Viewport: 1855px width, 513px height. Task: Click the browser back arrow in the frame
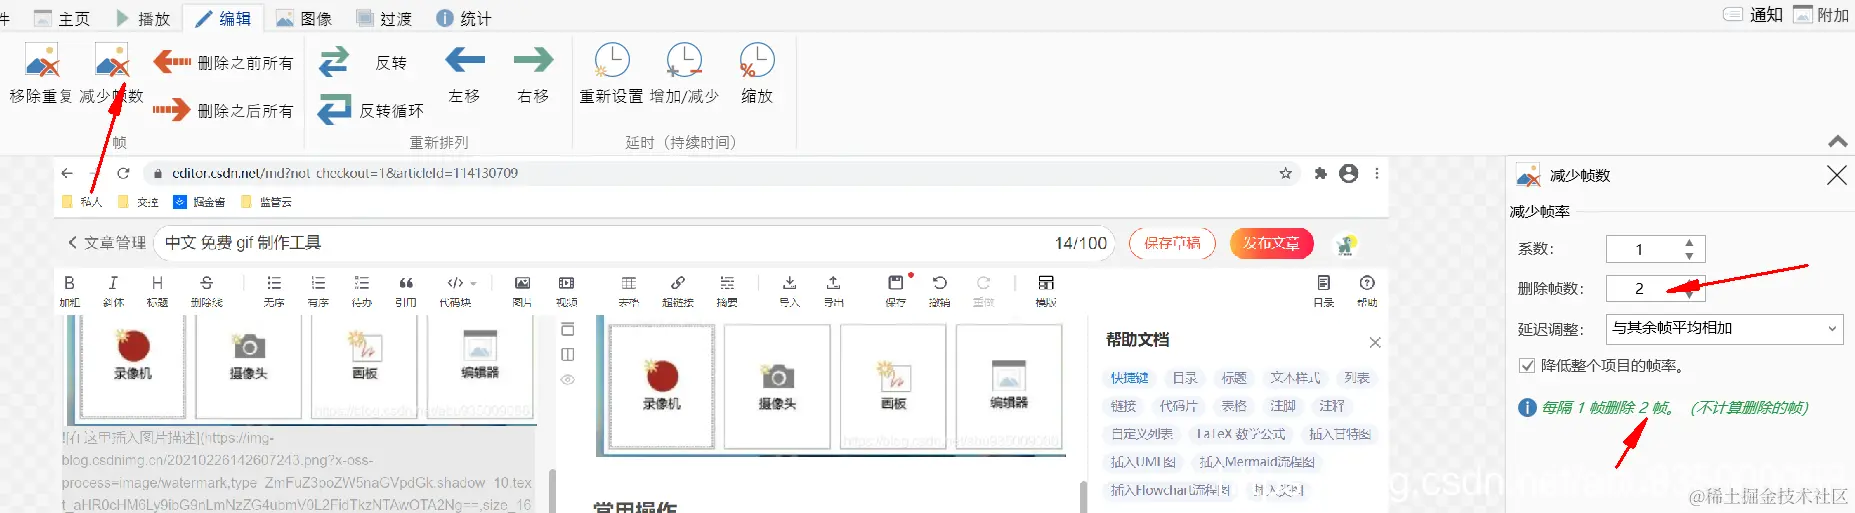pos(67,173)
